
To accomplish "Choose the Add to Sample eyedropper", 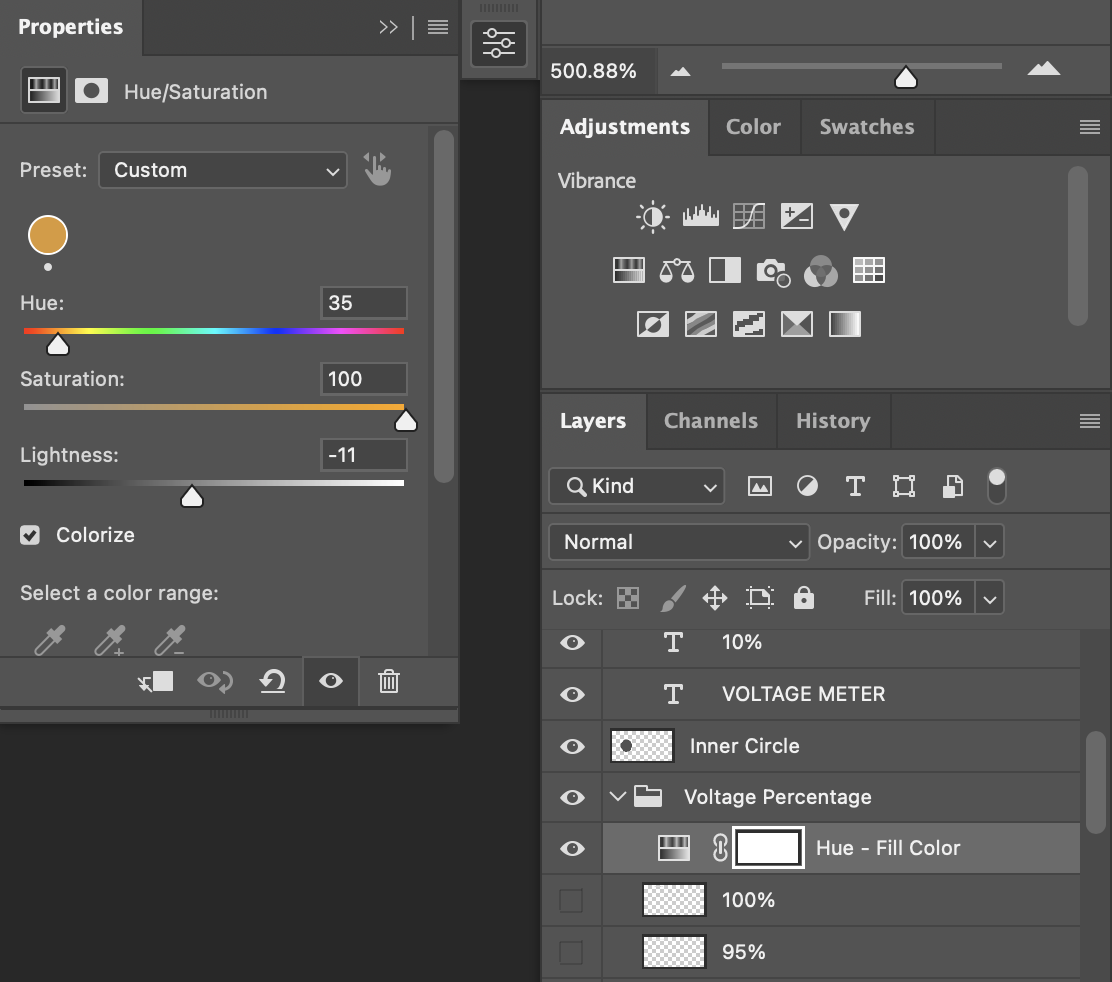I will coord(110,640).
